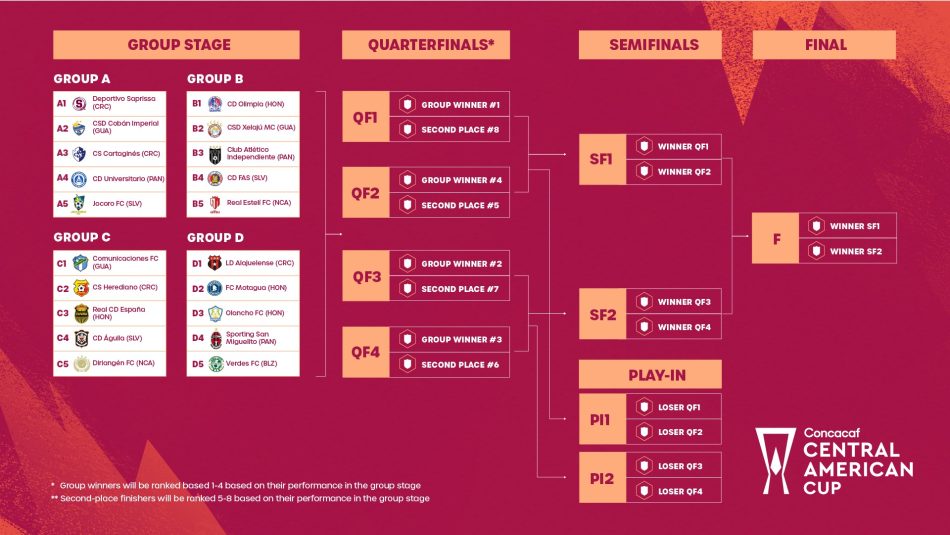
Task: Select the Group Stage header
Action: coord(179,45)
